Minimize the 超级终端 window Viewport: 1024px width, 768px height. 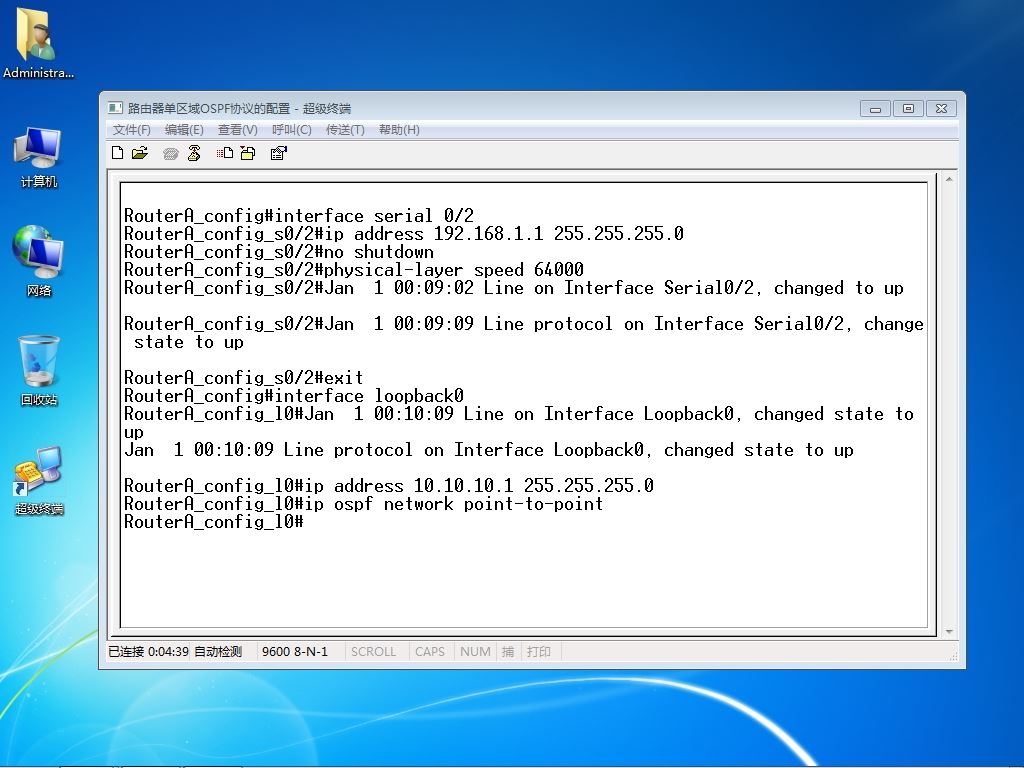click(875, 108)
